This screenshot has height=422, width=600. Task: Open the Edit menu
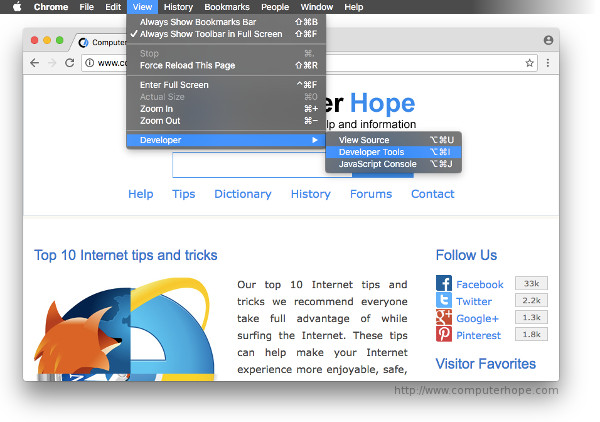[x=113, y=7]
